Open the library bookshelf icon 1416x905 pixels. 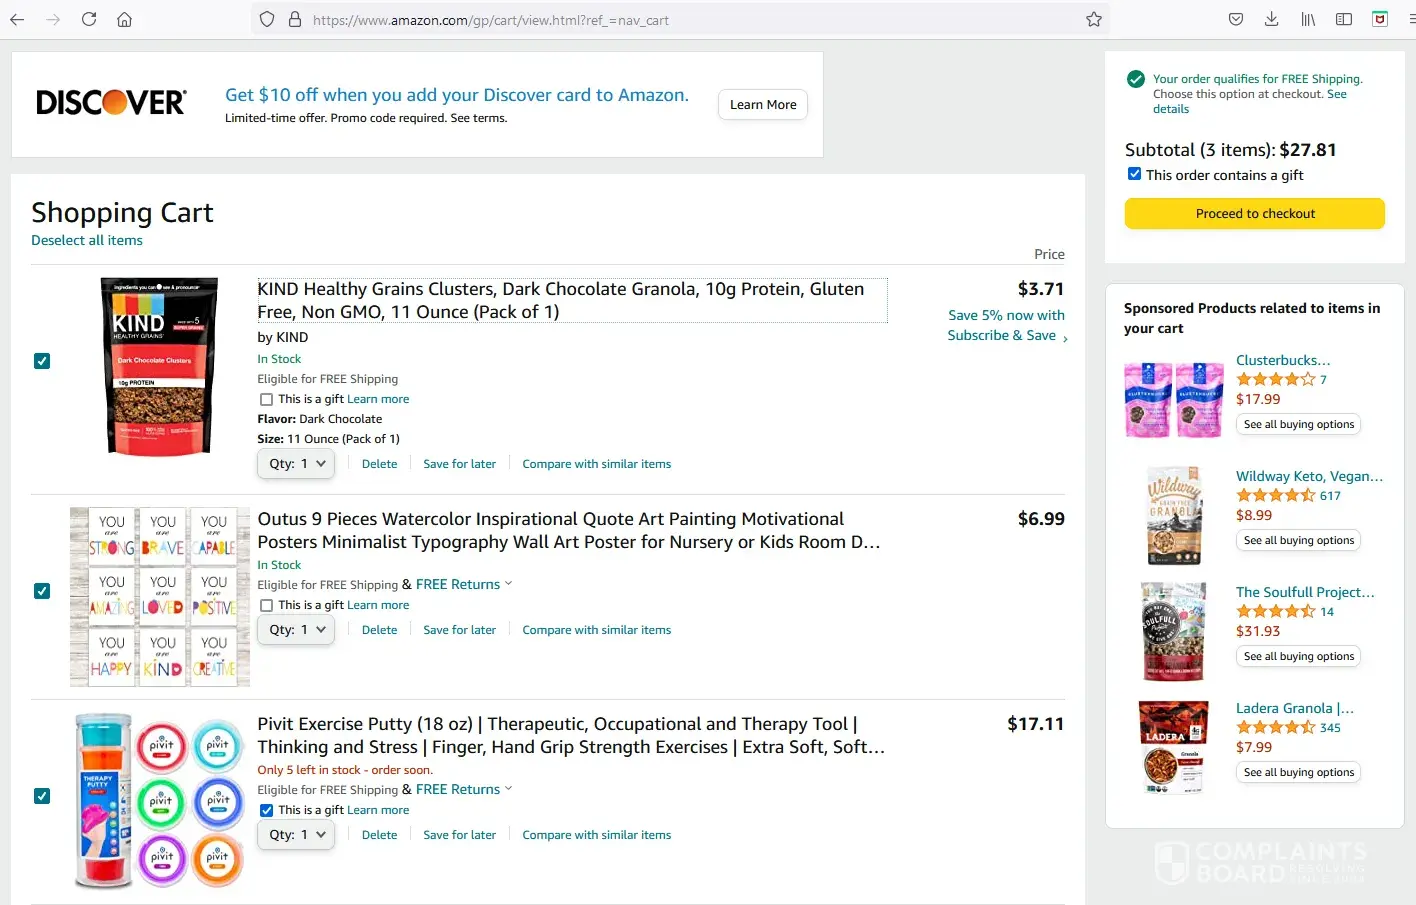click(1307, 19)
